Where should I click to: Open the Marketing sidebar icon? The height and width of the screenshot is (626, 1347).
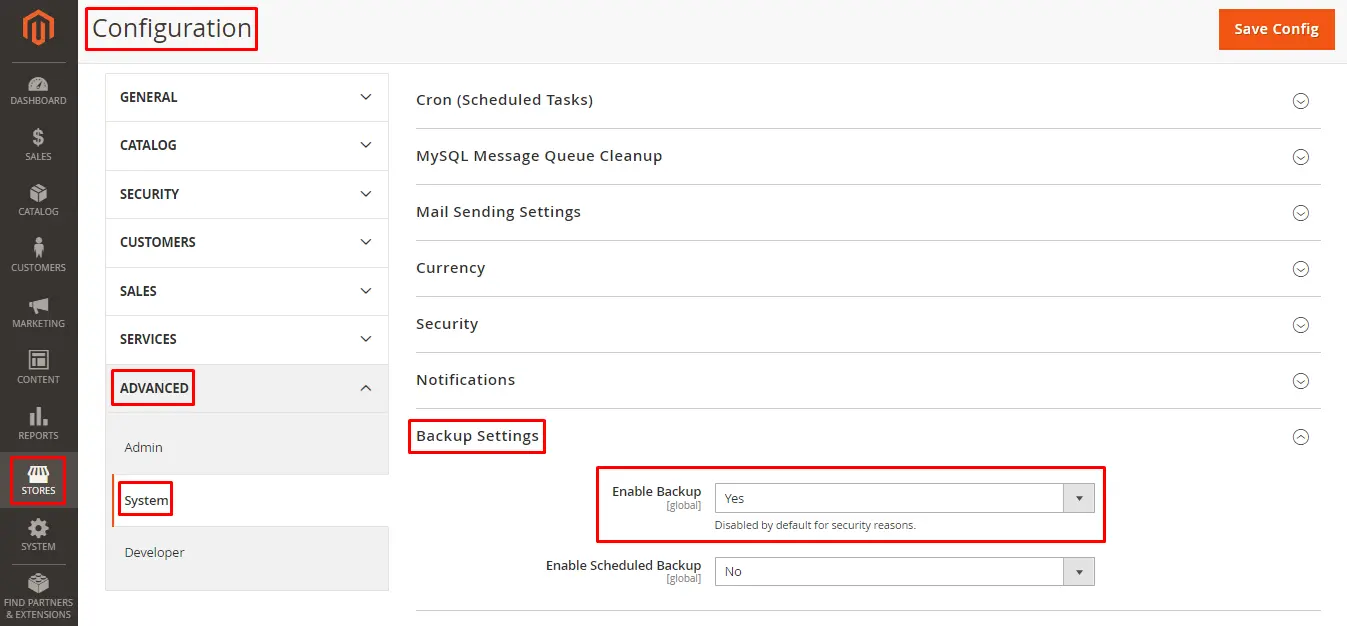point(38,312)
